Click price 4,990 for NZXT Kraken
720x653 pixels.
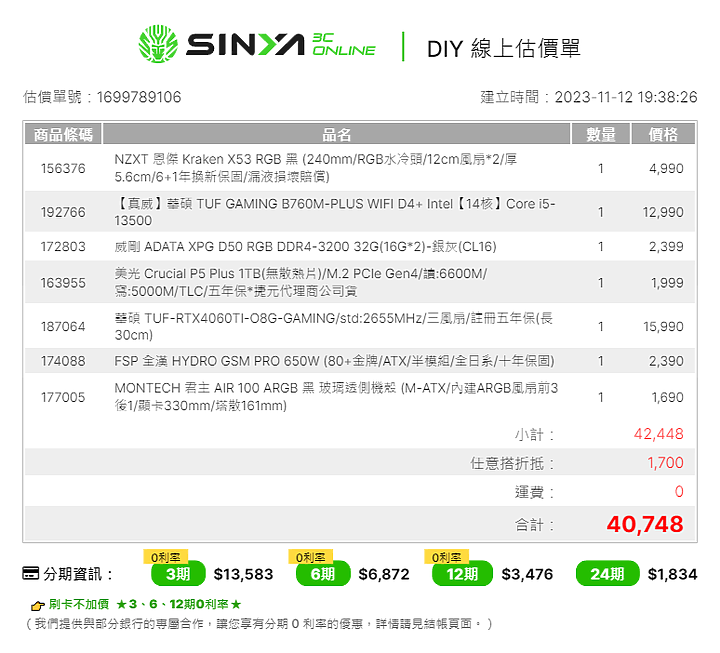click(x=666, y=169)
